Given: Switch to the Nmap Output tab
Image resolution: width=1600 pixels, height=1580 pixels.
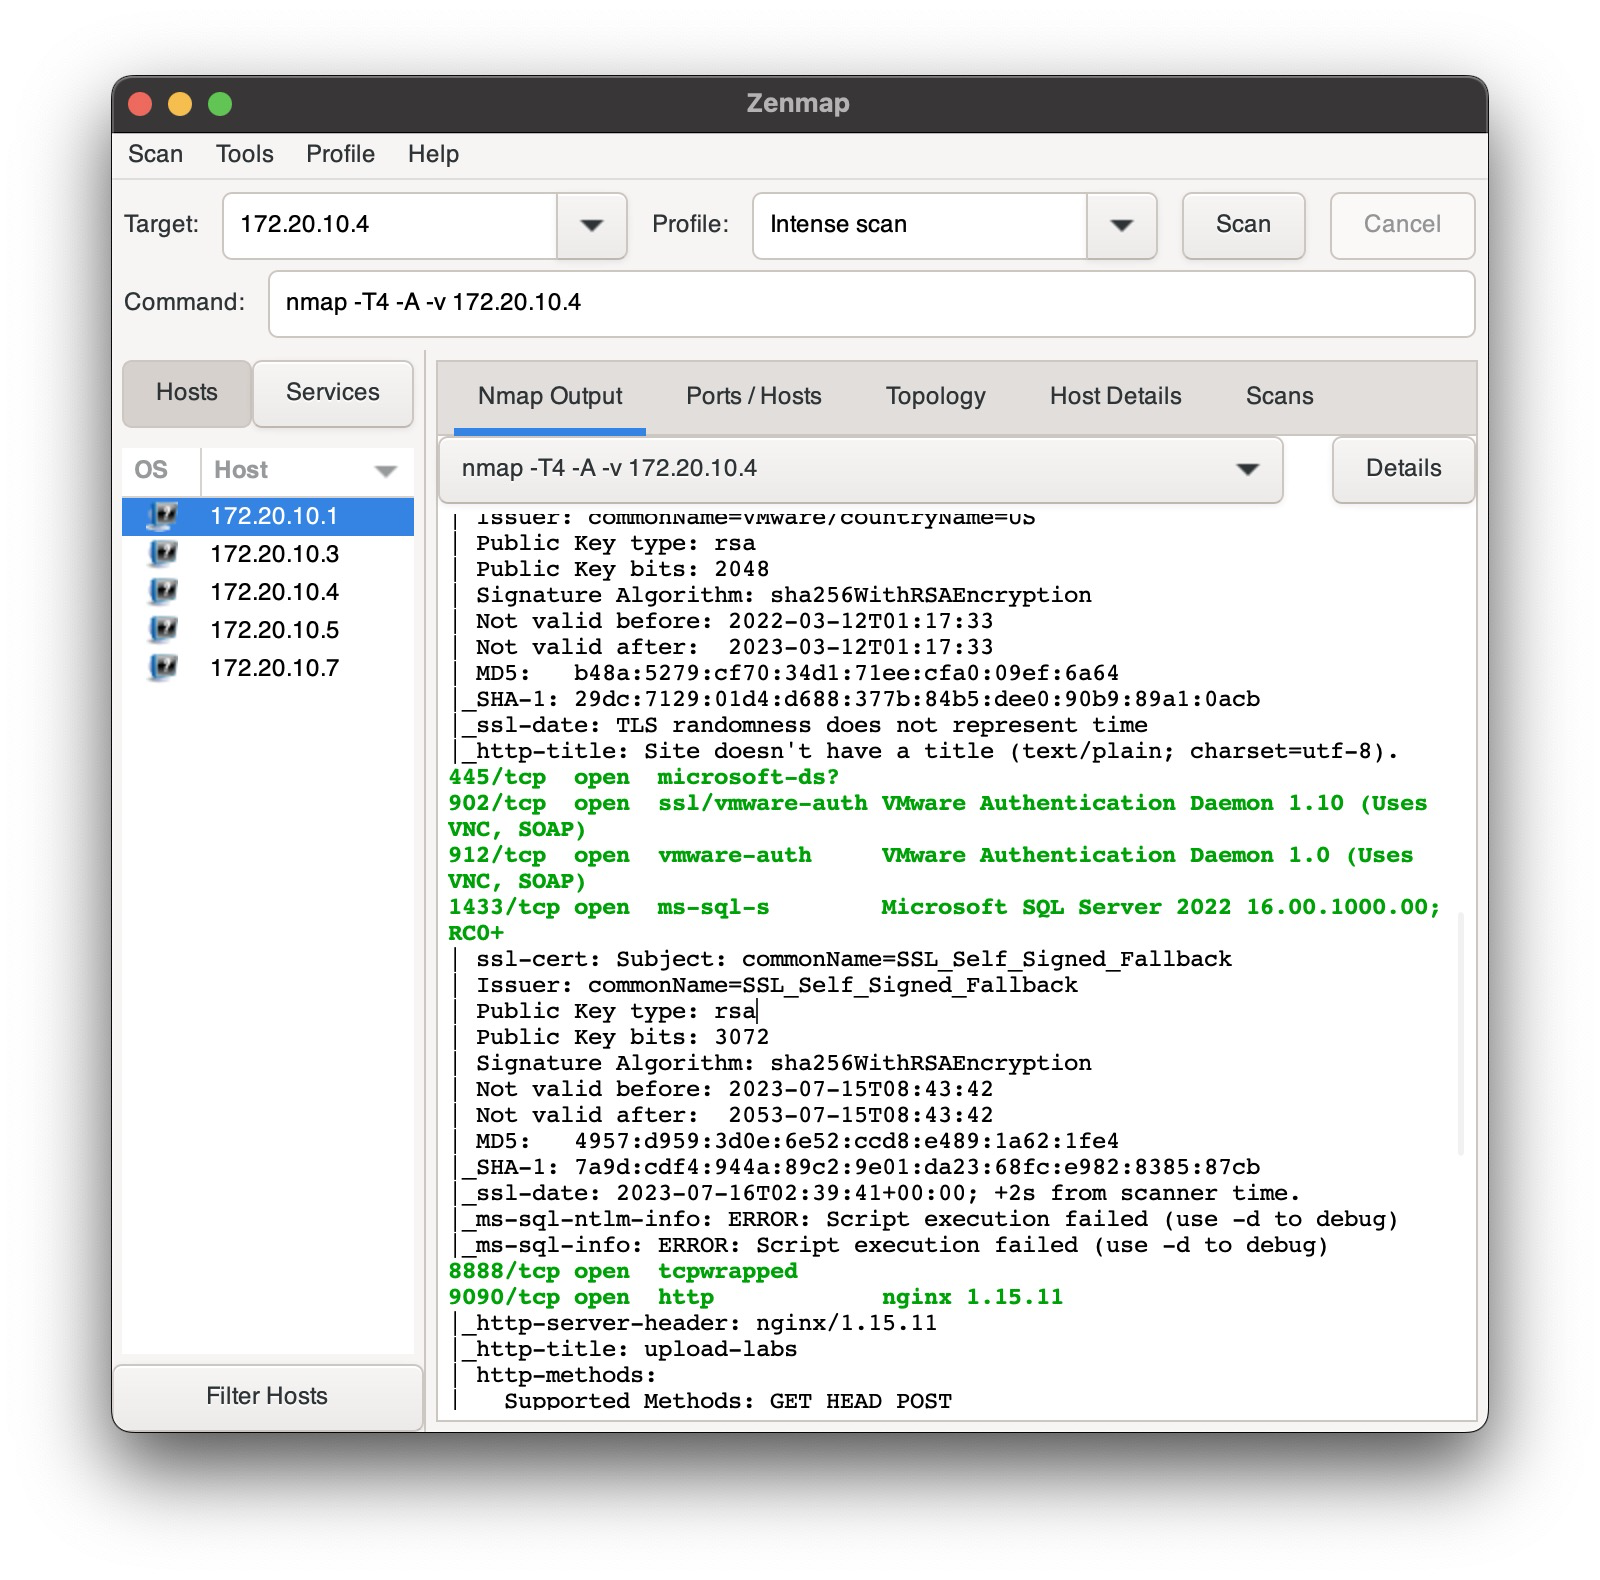Looking at the screenshot, I should point(550,397).
